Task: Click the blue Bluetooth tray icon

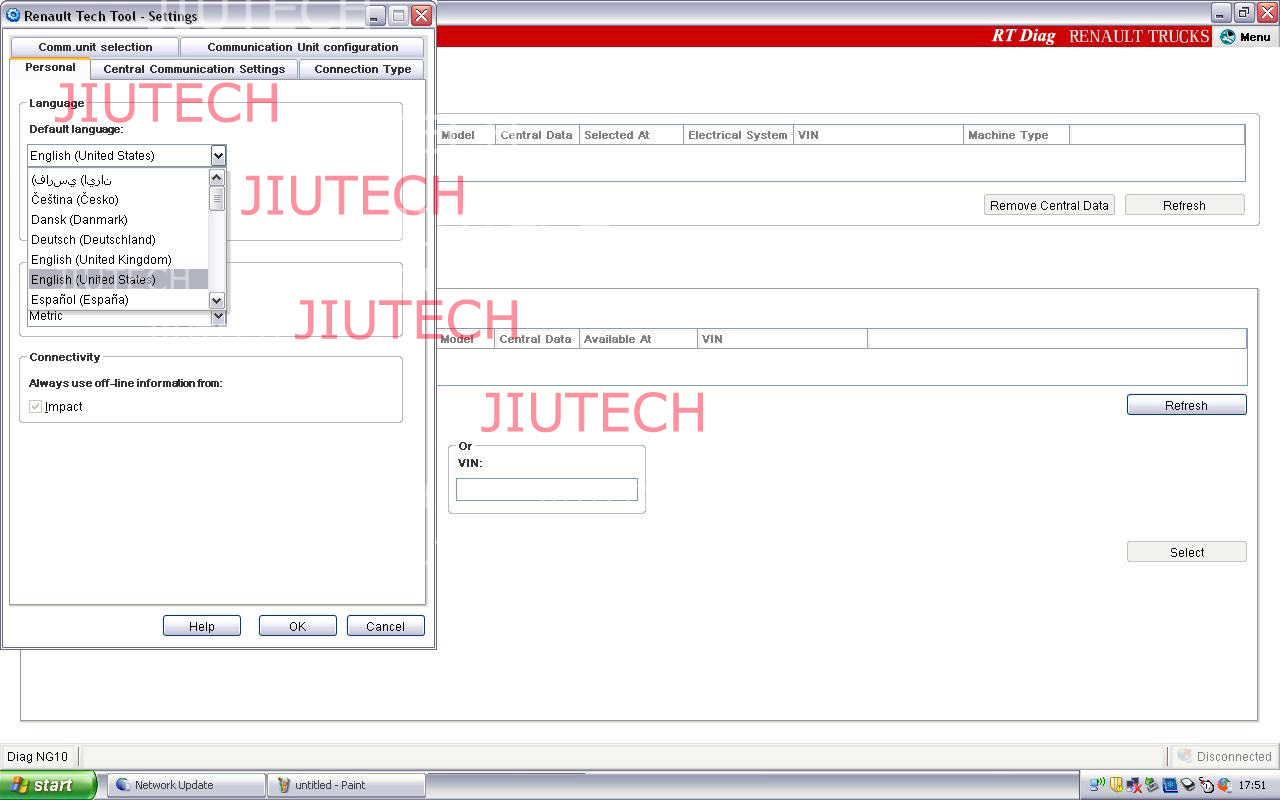Action: [x=1170, y=785]
